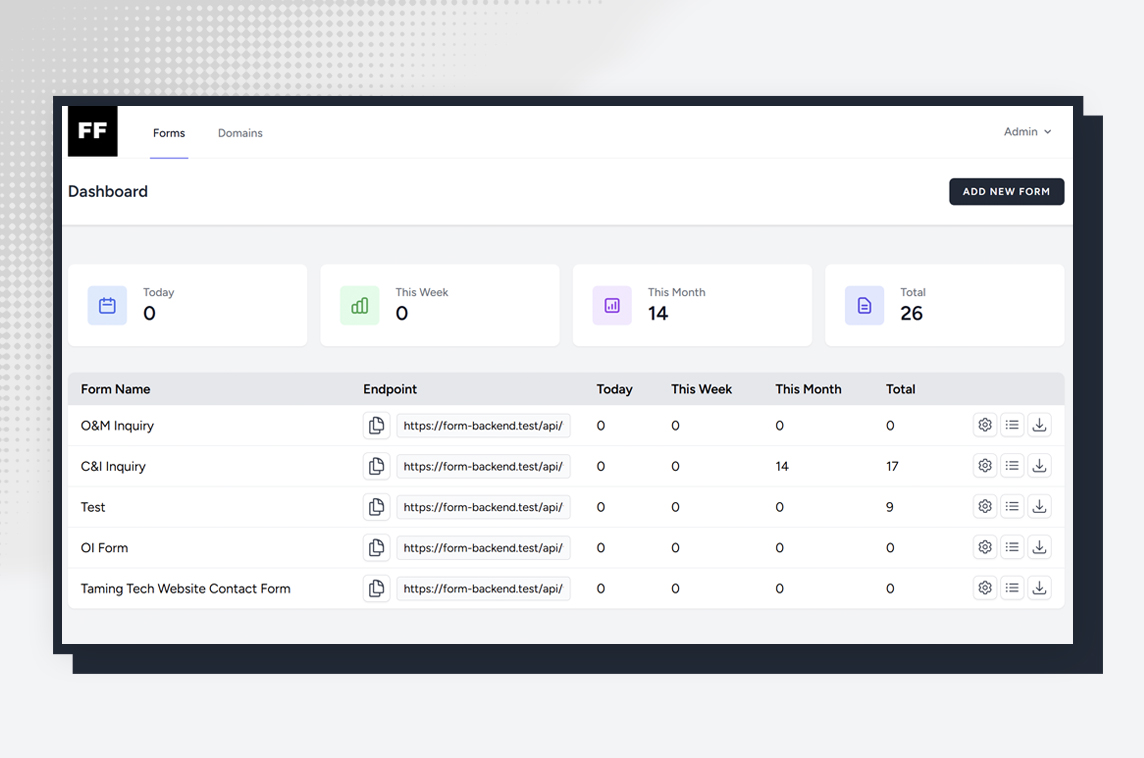The height and width of the screenshot is (758, 1144).
Task: Open the Admin user dropdown
Action: [x=1027, y=132]
